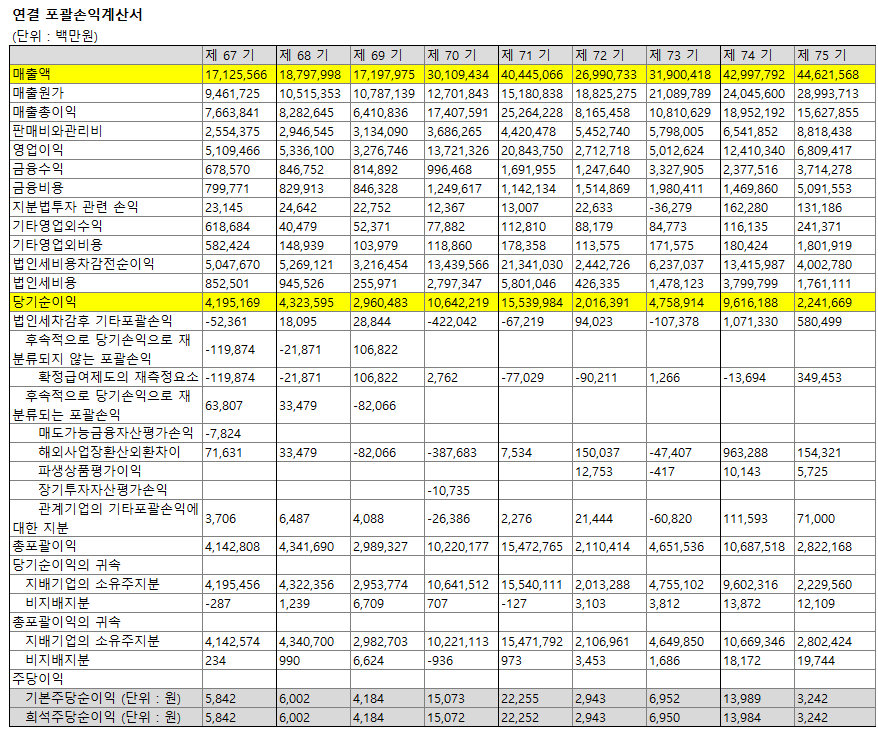This screenshot has width=878, height=729.
Task: Click income tax value 255,971
Action: 375,284
